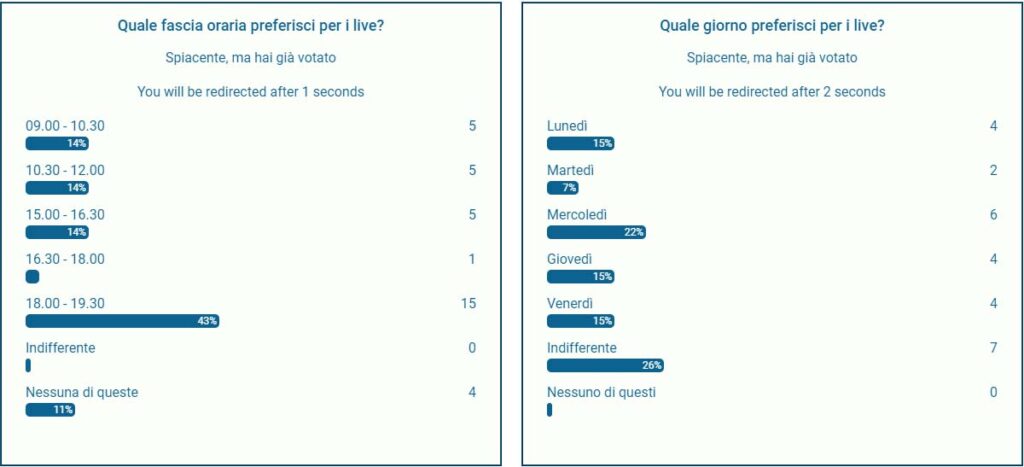1024x467 pixels.
Task: Click the Lunedì 15% result bar
Action: [581, 144]
